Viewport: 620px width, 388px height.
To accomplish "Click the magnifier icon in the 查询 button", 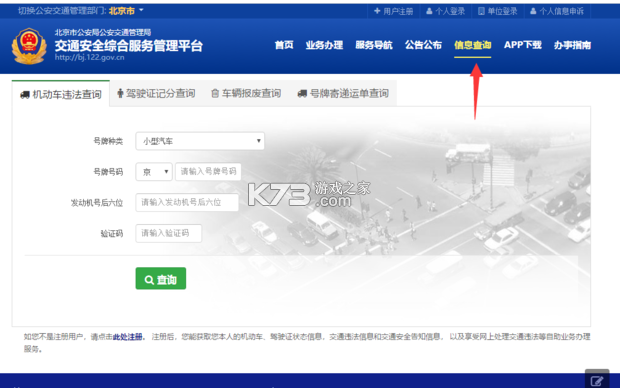I will tap(149, 280).
